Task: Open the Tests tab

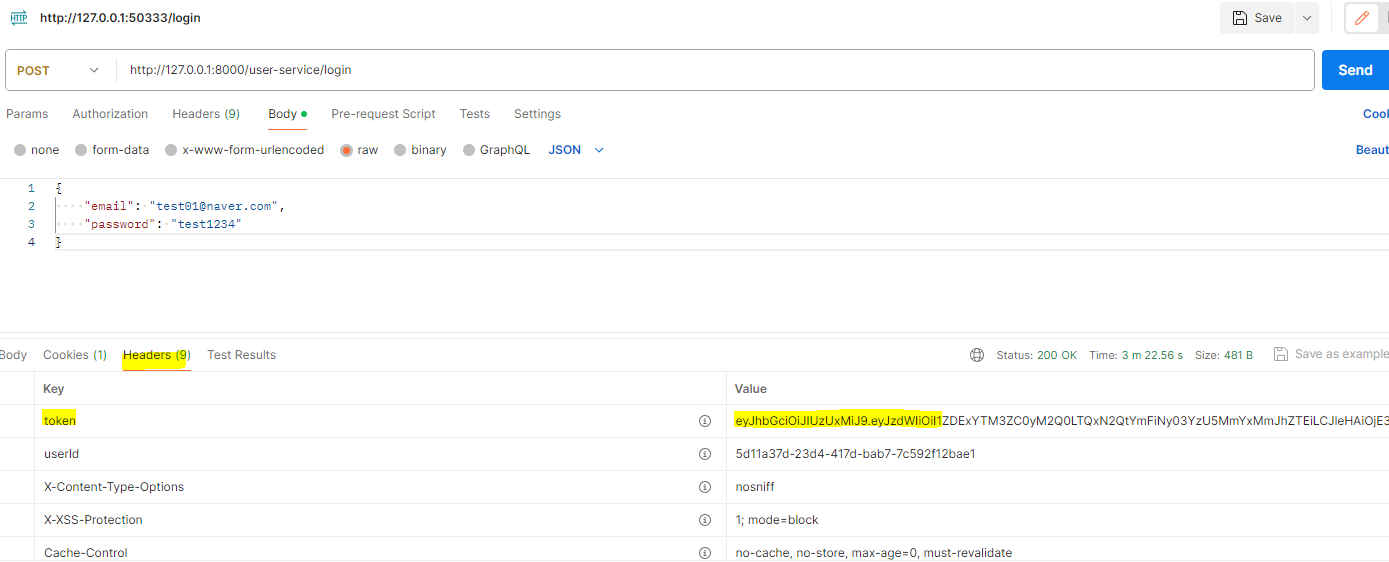Action: coord(475,114)
